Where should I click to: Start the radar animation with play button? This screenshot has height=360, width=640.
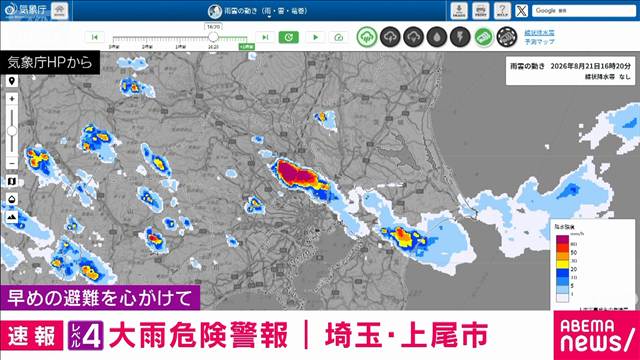315,37
